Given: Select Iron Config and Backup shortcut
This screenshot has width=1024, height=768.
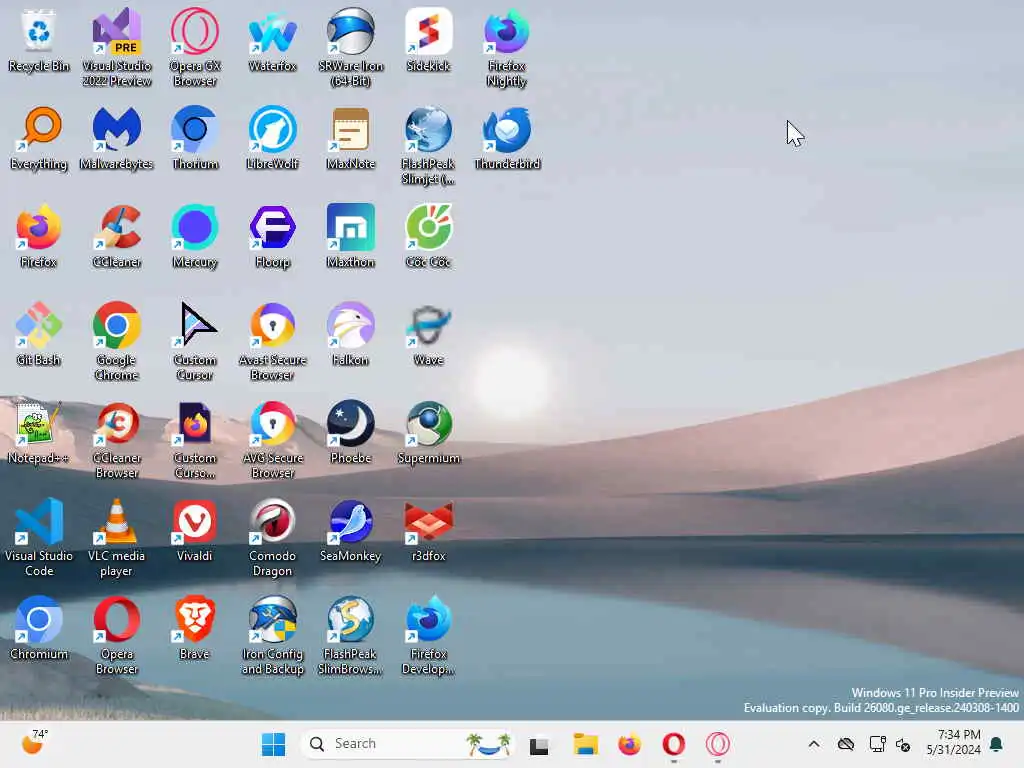Looking at the screenshot, I should [x=272, y=635].
